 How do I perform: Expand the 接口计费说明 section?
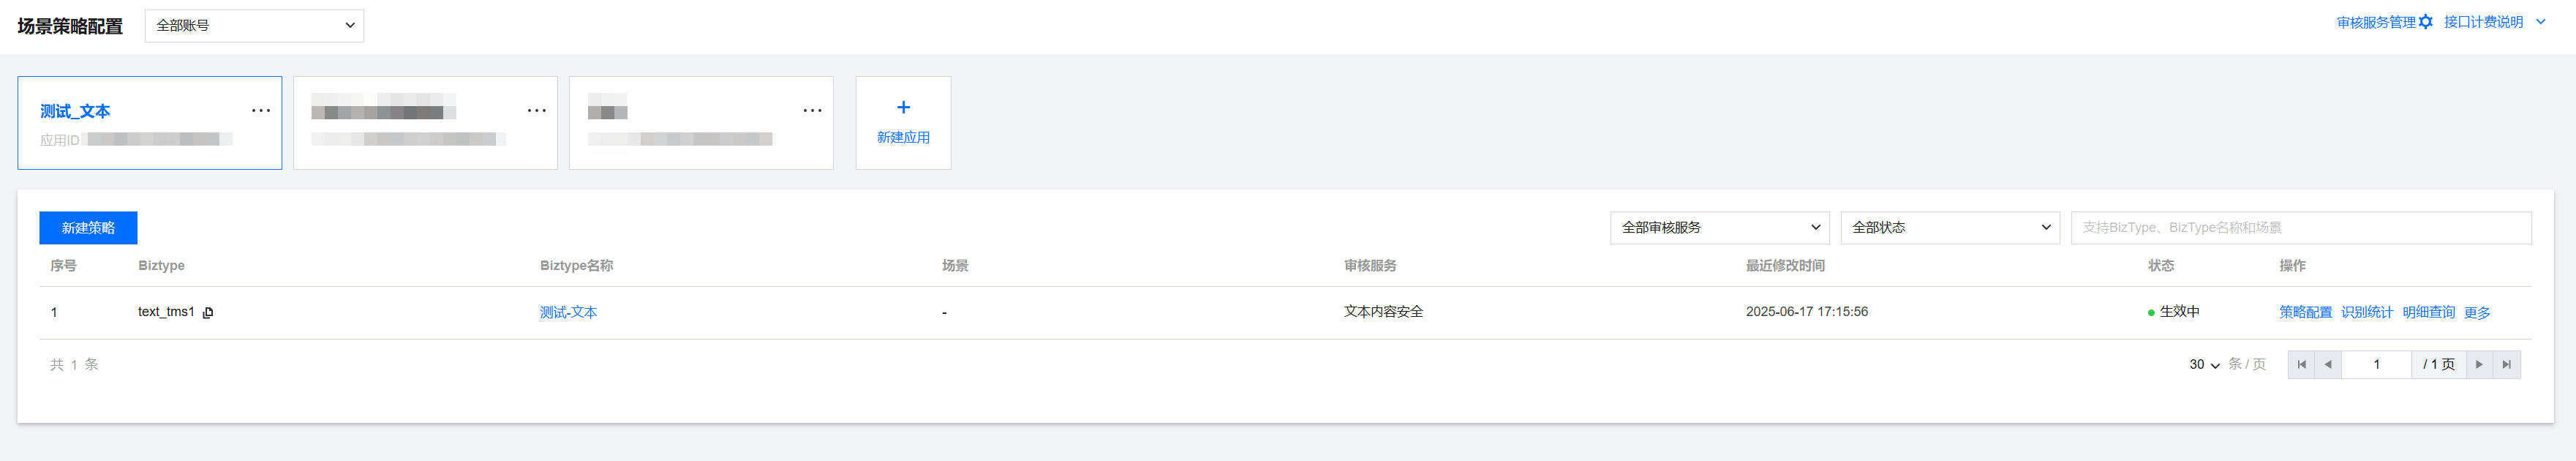tap(2541, 22)
